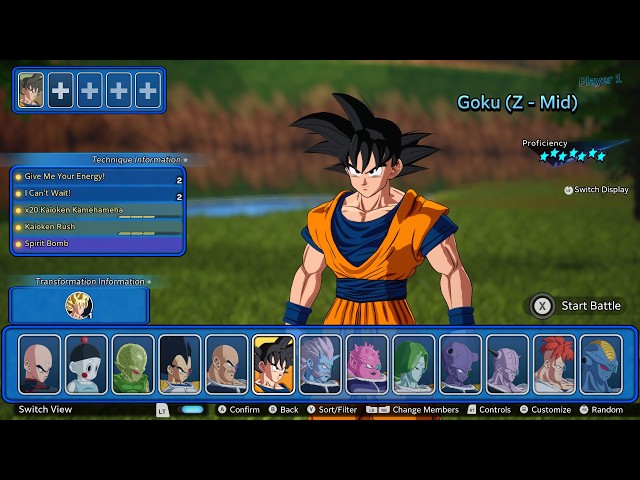Click the A Confirm prompt icon
The width and height of the screenshot is (640, 480).
222,409
